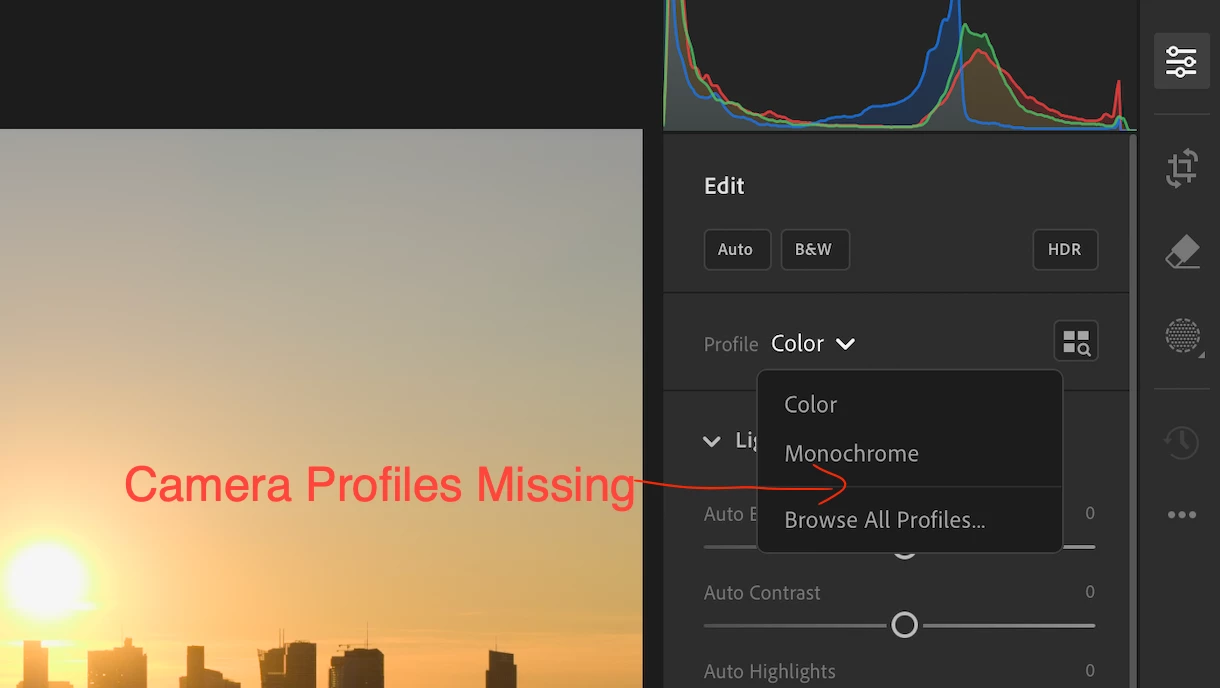Click the sunset skyline photo
The image size is (1220, 688).
click(x=321, y=408)
